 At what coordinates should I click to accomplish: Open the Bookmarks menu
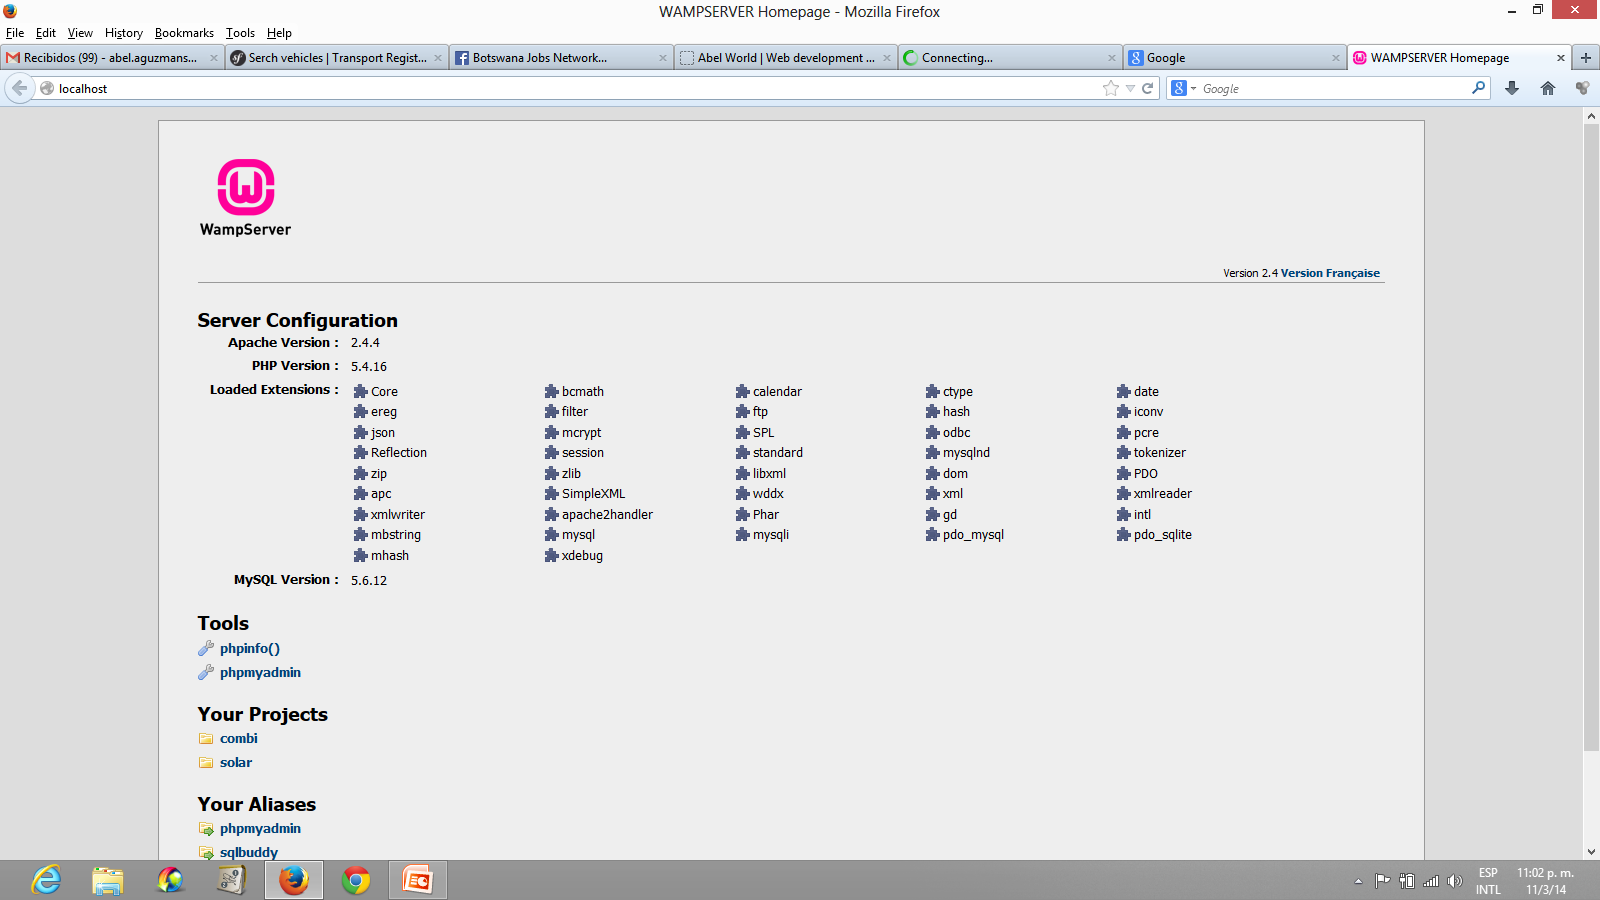click(x=184, y=33)
